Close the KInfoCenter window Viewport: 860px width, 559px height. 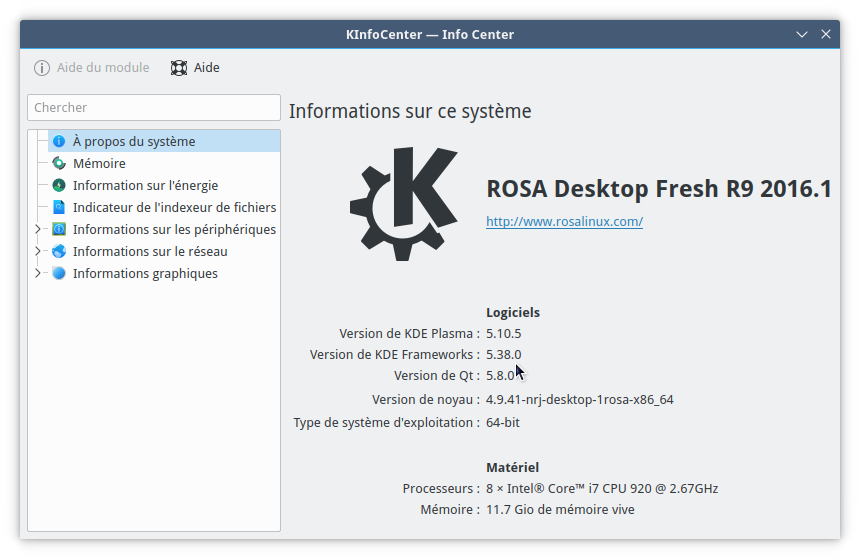point(826,34)
